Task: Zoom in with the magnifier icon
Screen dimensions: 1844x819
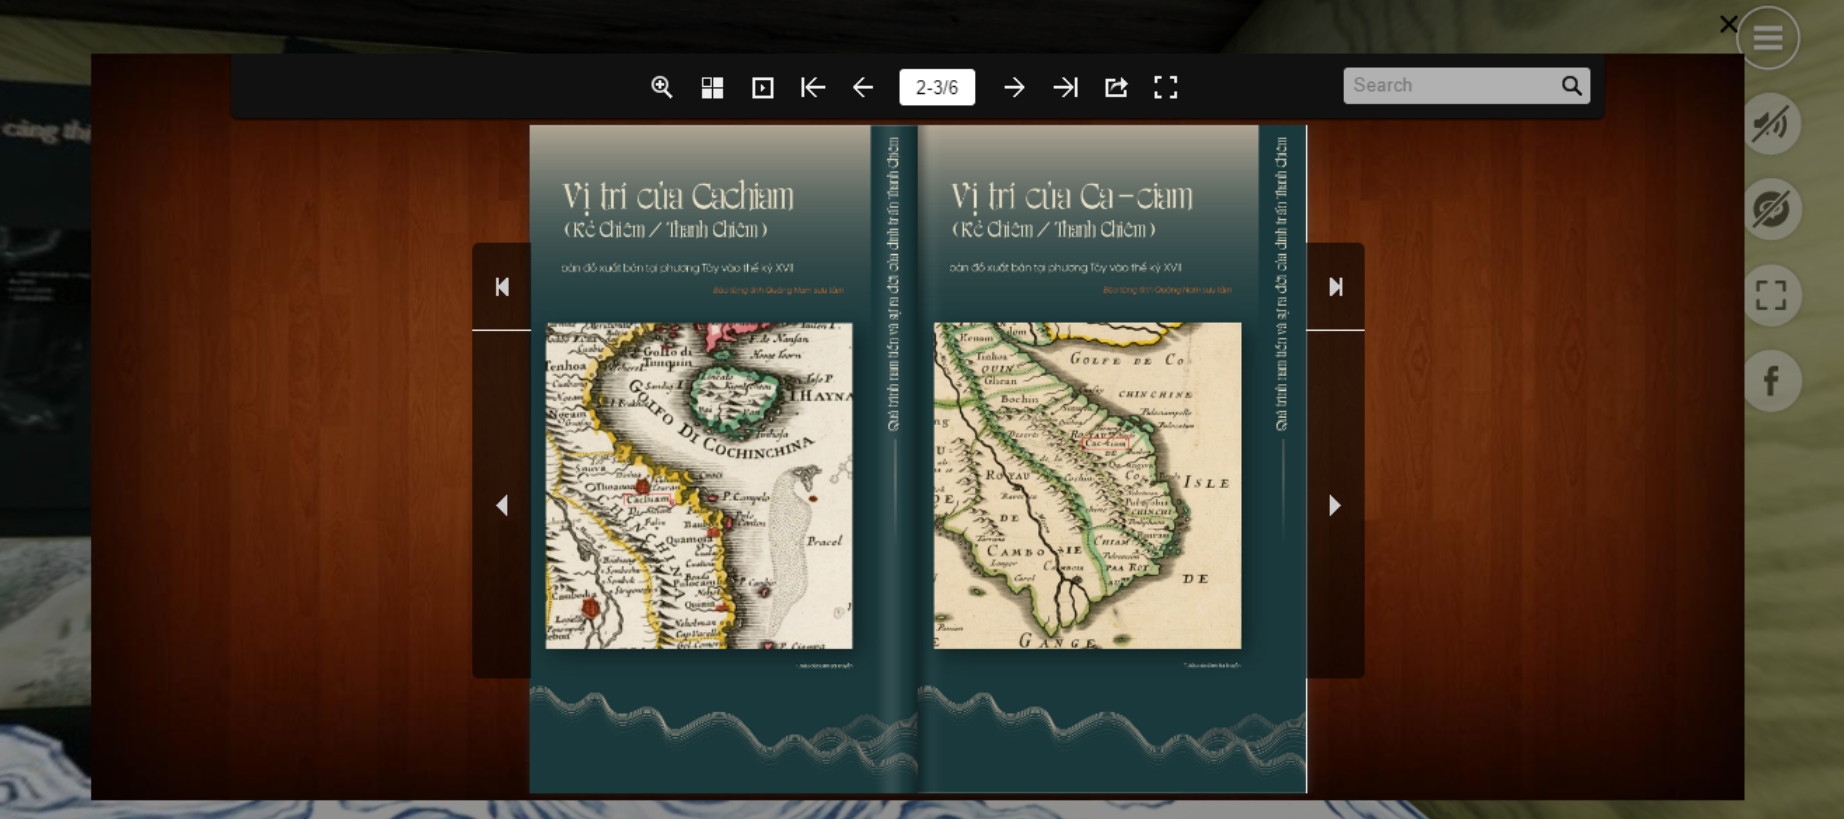Action: pyautogui.click(x=661, y=87)
